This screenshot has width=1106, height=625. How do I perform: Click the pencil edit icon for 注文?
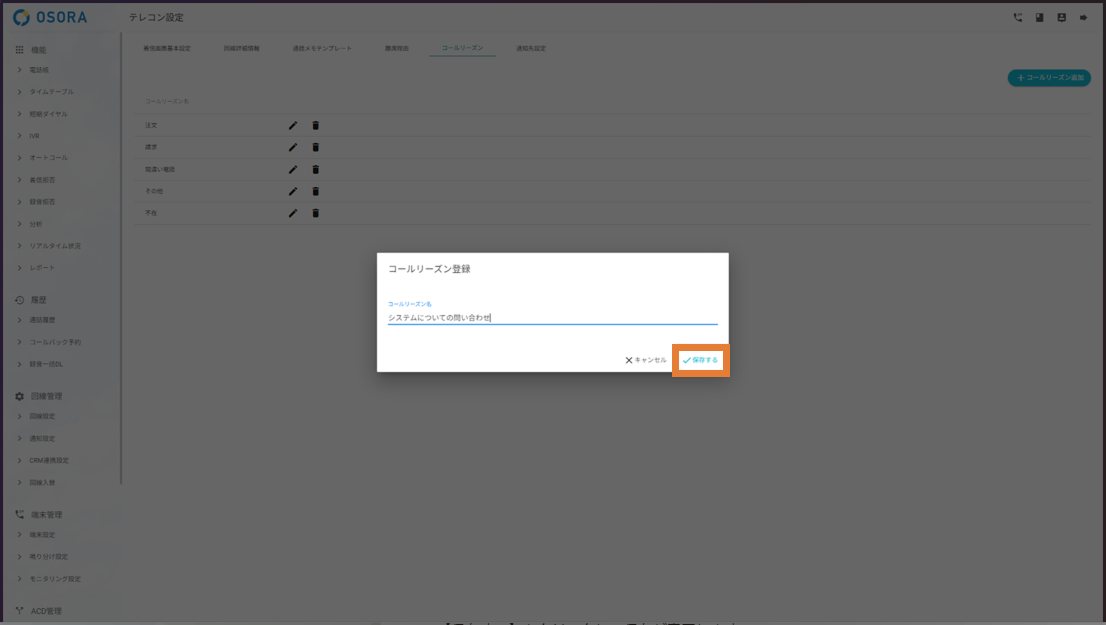[293, 126]
